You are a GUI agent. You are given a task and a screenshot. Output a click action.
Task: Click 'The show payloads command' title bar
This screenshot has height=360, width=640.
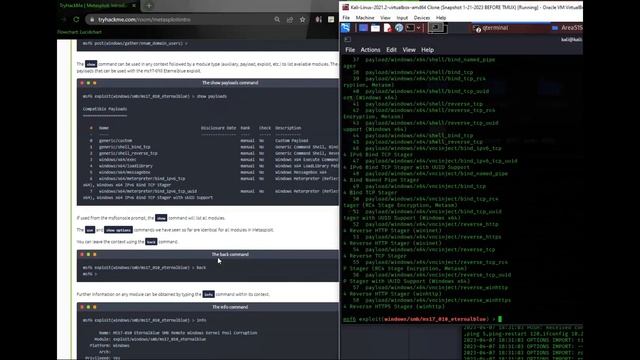tap(208, 83)
